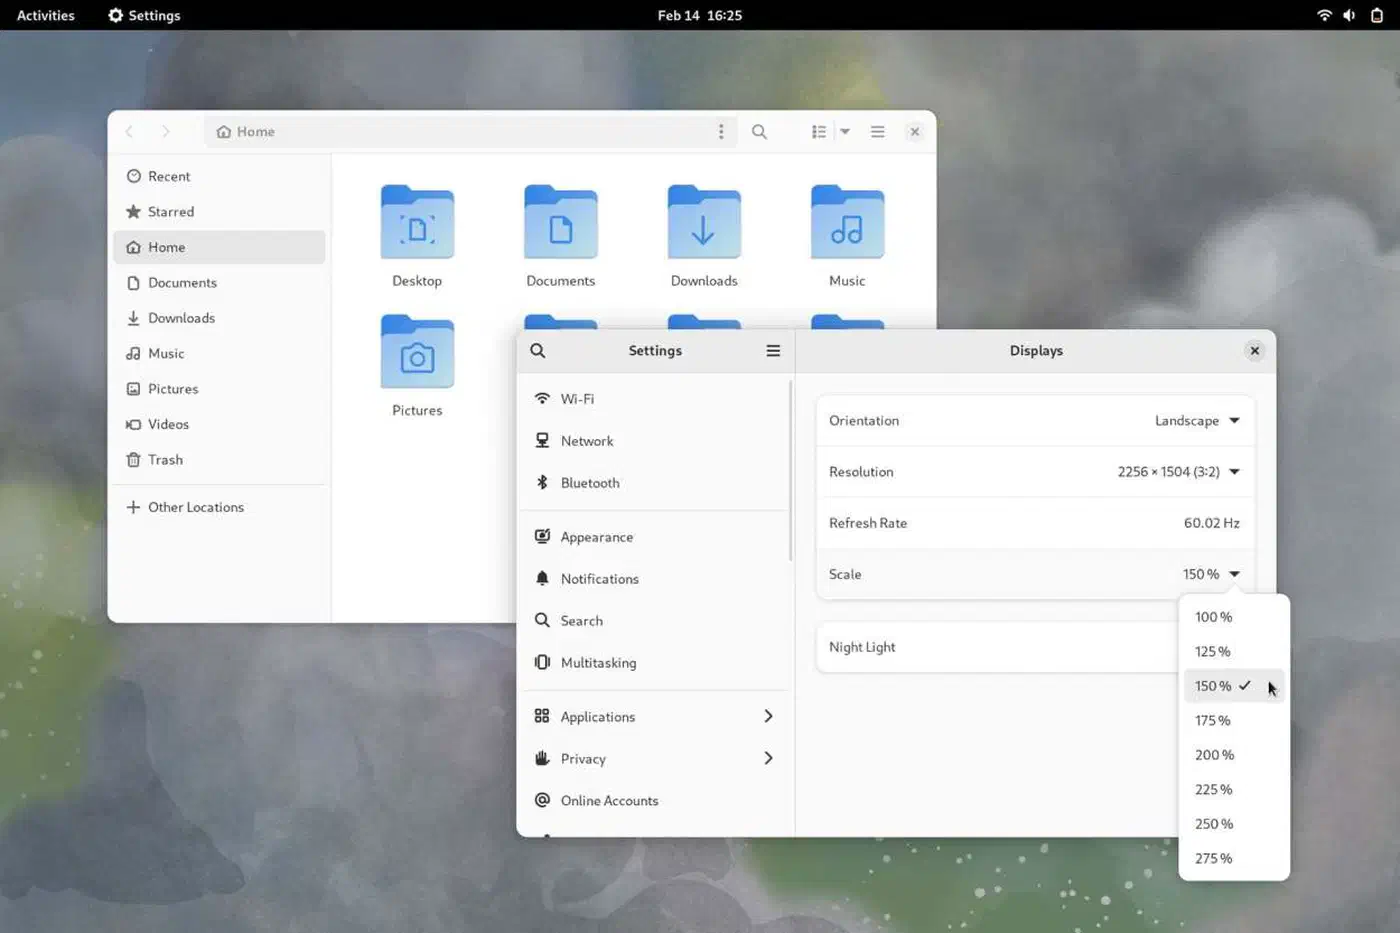Open Notifications settings panel
The height and width of the screenshot is (933, 1400).
click(654, 579)
